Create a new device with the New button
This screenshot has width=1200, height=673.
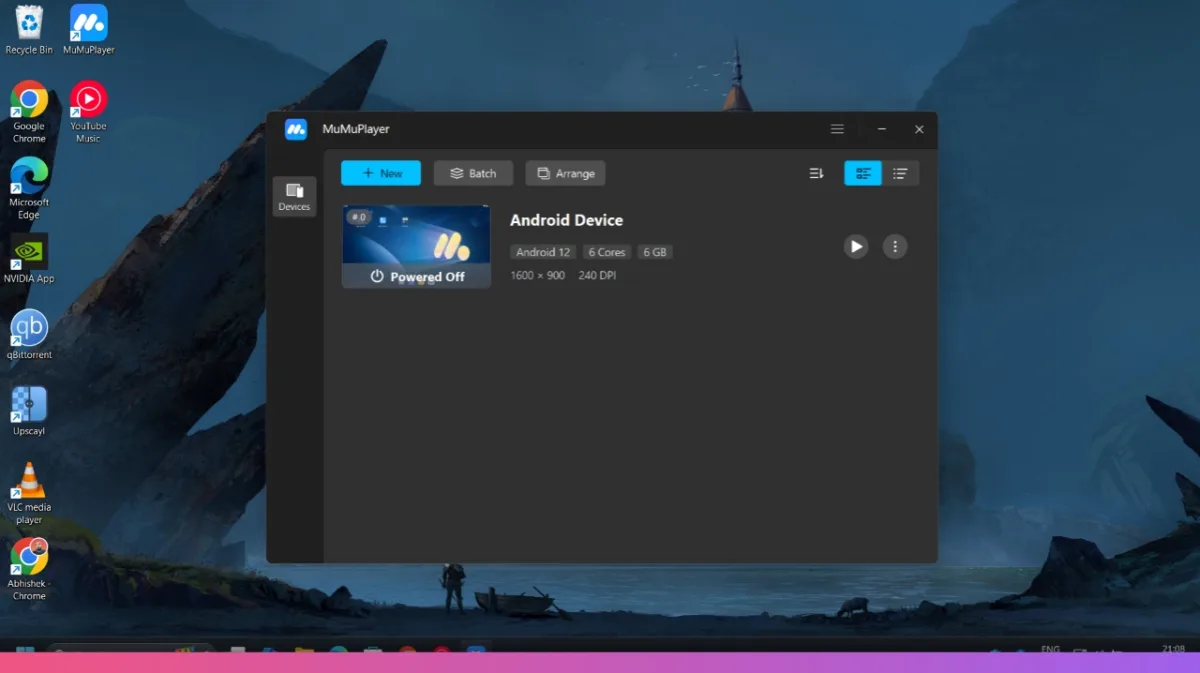[381, 173]
